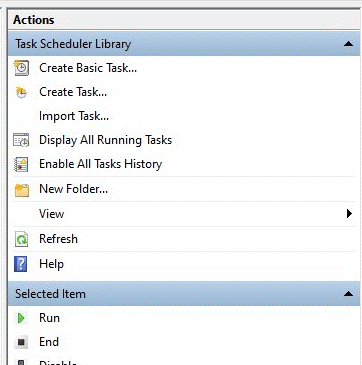362x365 pixels.
Task: Click the green Refresh icon
Action: tap(21, 239)
